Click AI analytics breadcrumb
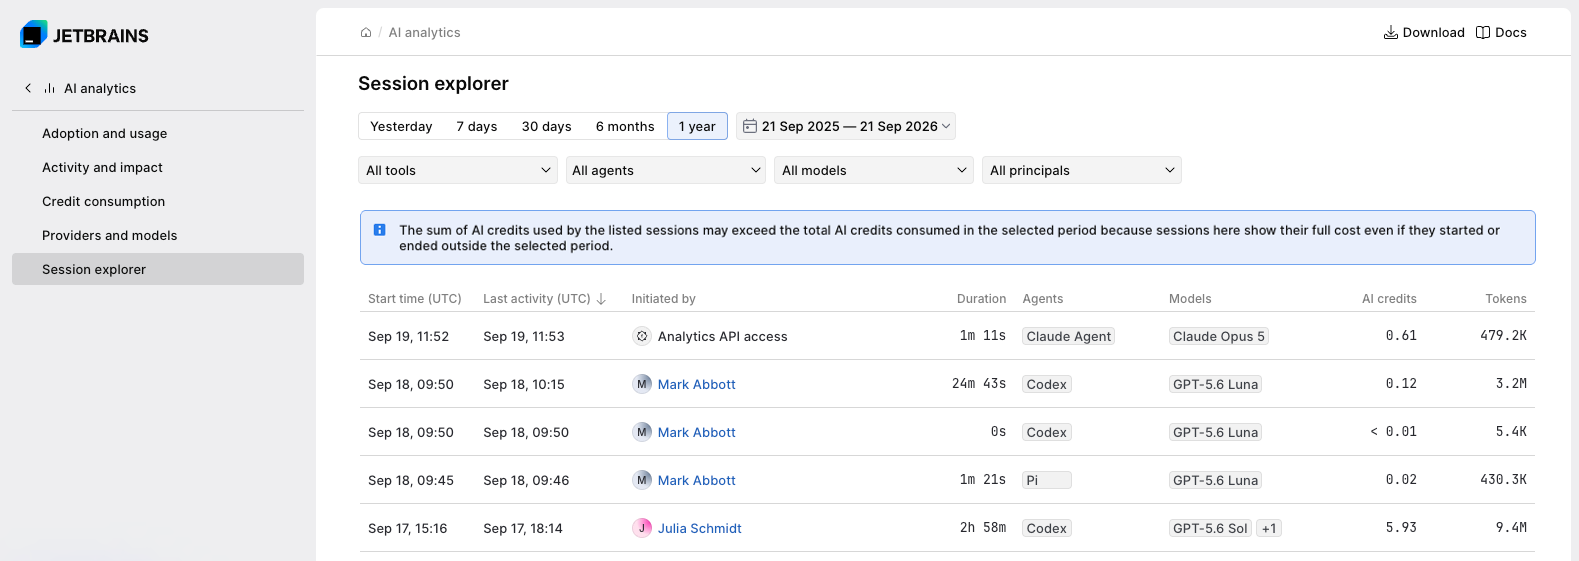This screenshot has width=1579, height=561. (424, 32)
